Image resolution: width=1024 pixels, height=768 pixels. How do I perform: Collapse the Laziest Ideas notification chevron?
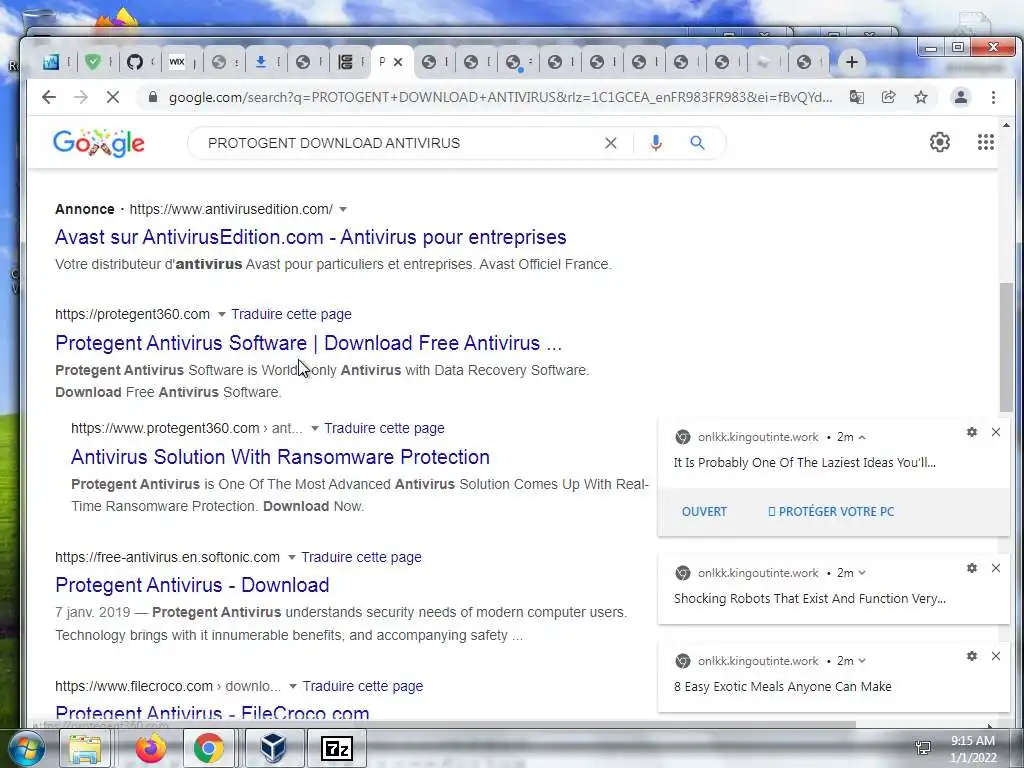pyautogui.click(x=862, y=437)
